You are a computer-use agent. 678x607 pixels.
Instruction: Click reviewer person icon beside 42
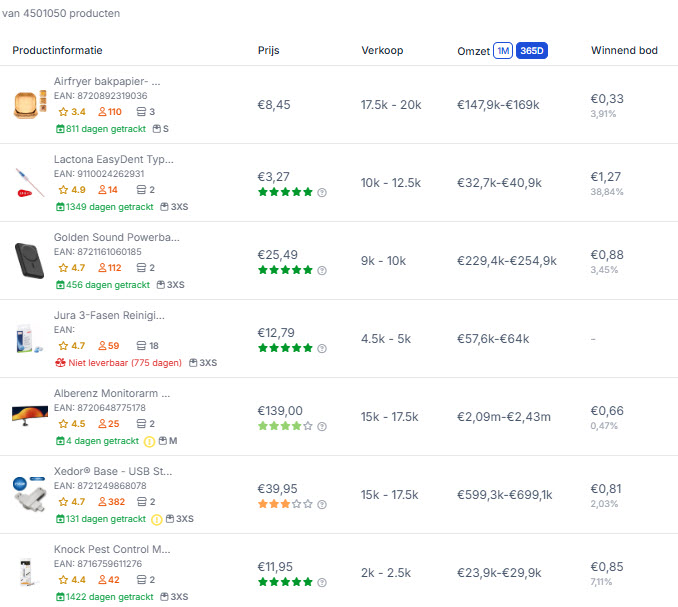[x=102, y=580]
